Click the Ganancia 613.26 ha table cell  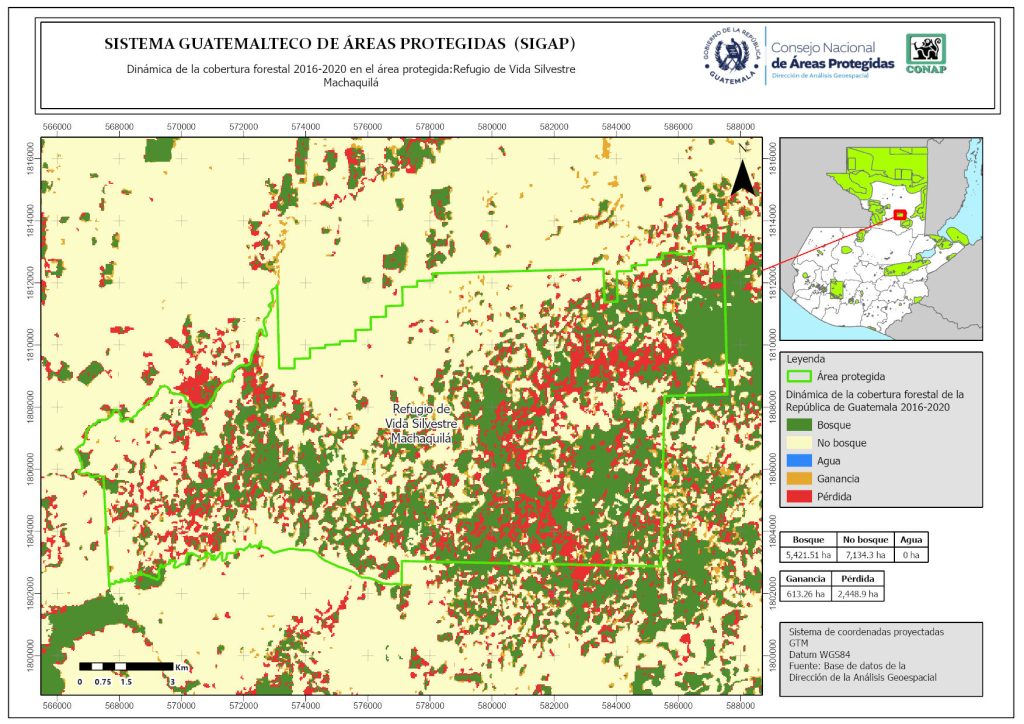tap(806, 593)
